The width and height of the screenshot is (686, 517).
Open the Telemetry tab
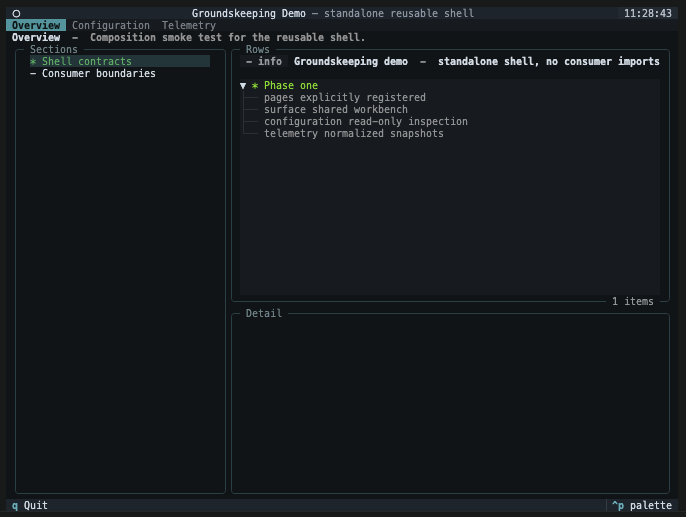point(189,25)
